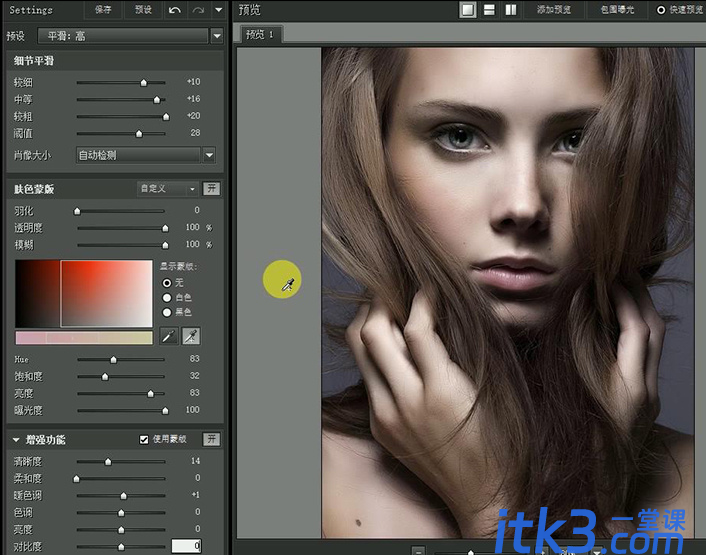This screenshot has width=706, height=555.
Task: Pick the eyedropper-plus tool to add skin tone
Action: [191, 336]
